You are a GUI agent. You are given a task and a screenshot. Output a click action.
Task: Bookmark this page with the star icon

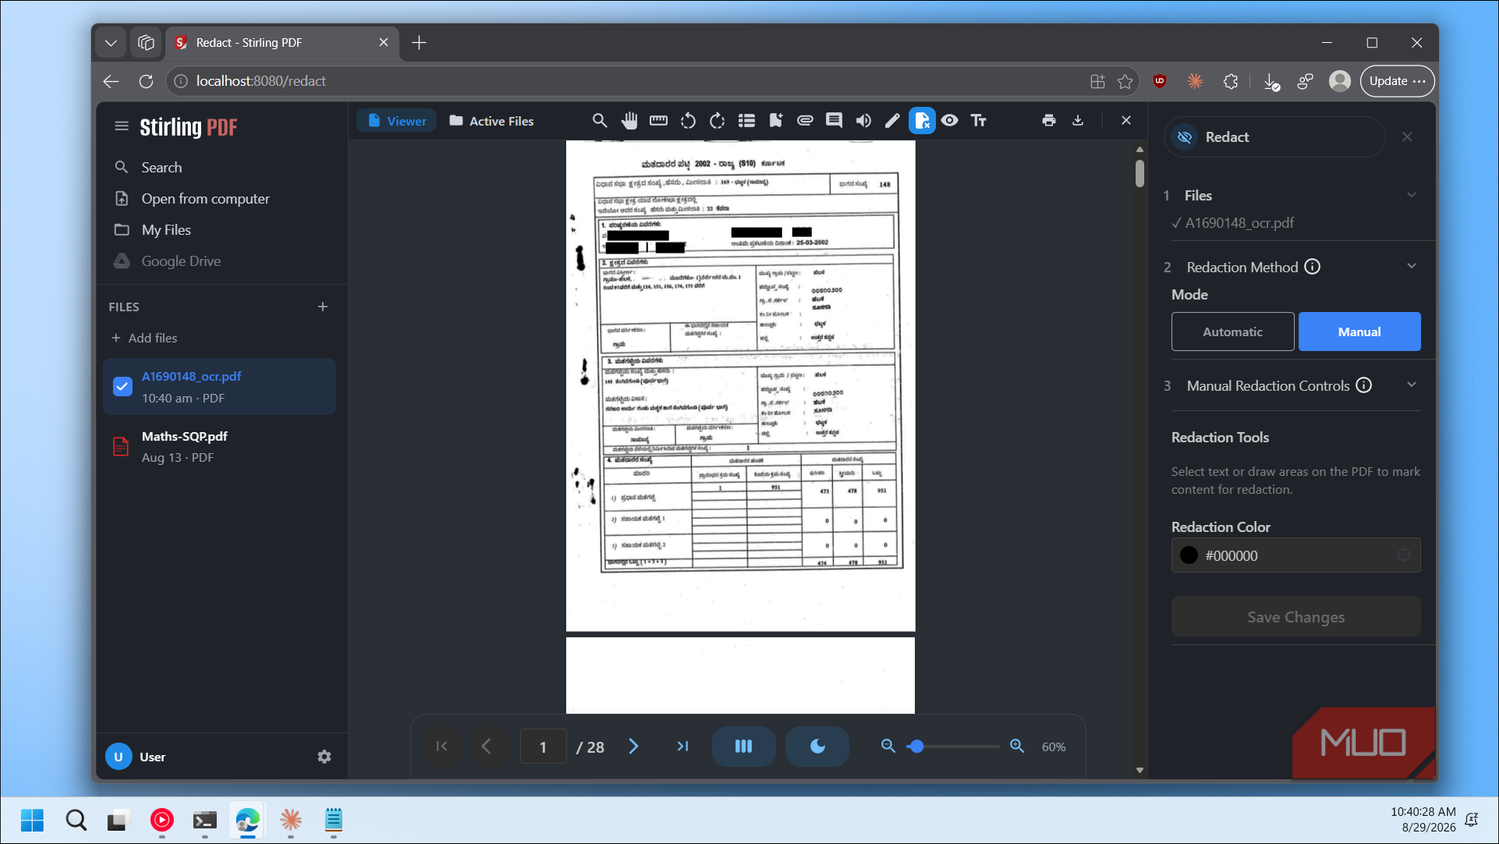[x=1125, y=81]
